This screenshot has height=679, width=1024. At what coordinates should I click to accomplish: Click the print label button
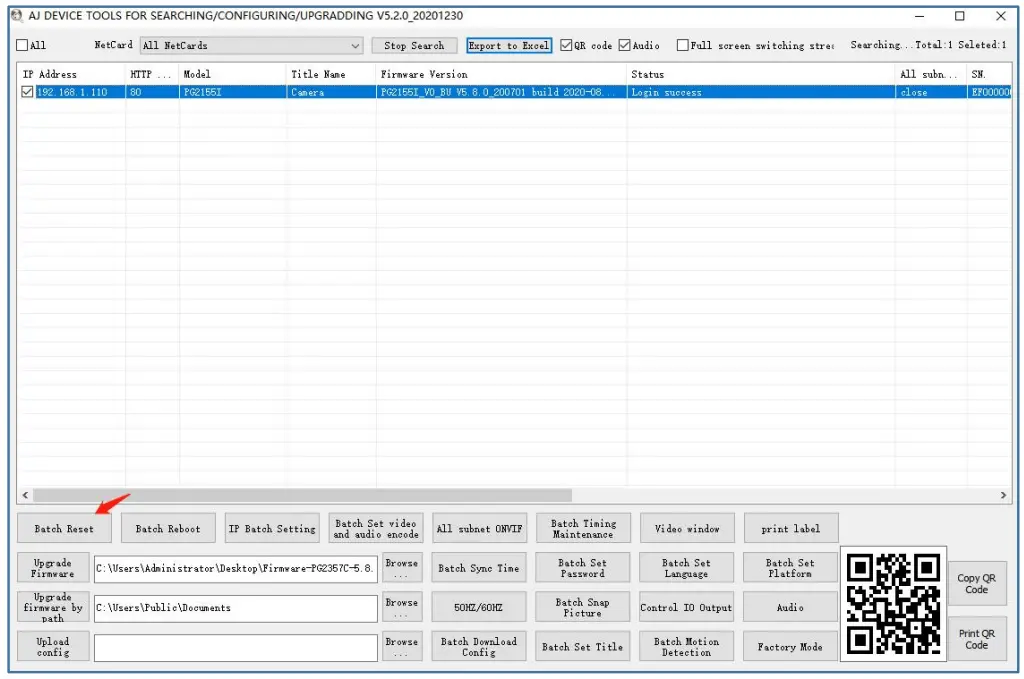pyautogui.click(x=791, y=529)
